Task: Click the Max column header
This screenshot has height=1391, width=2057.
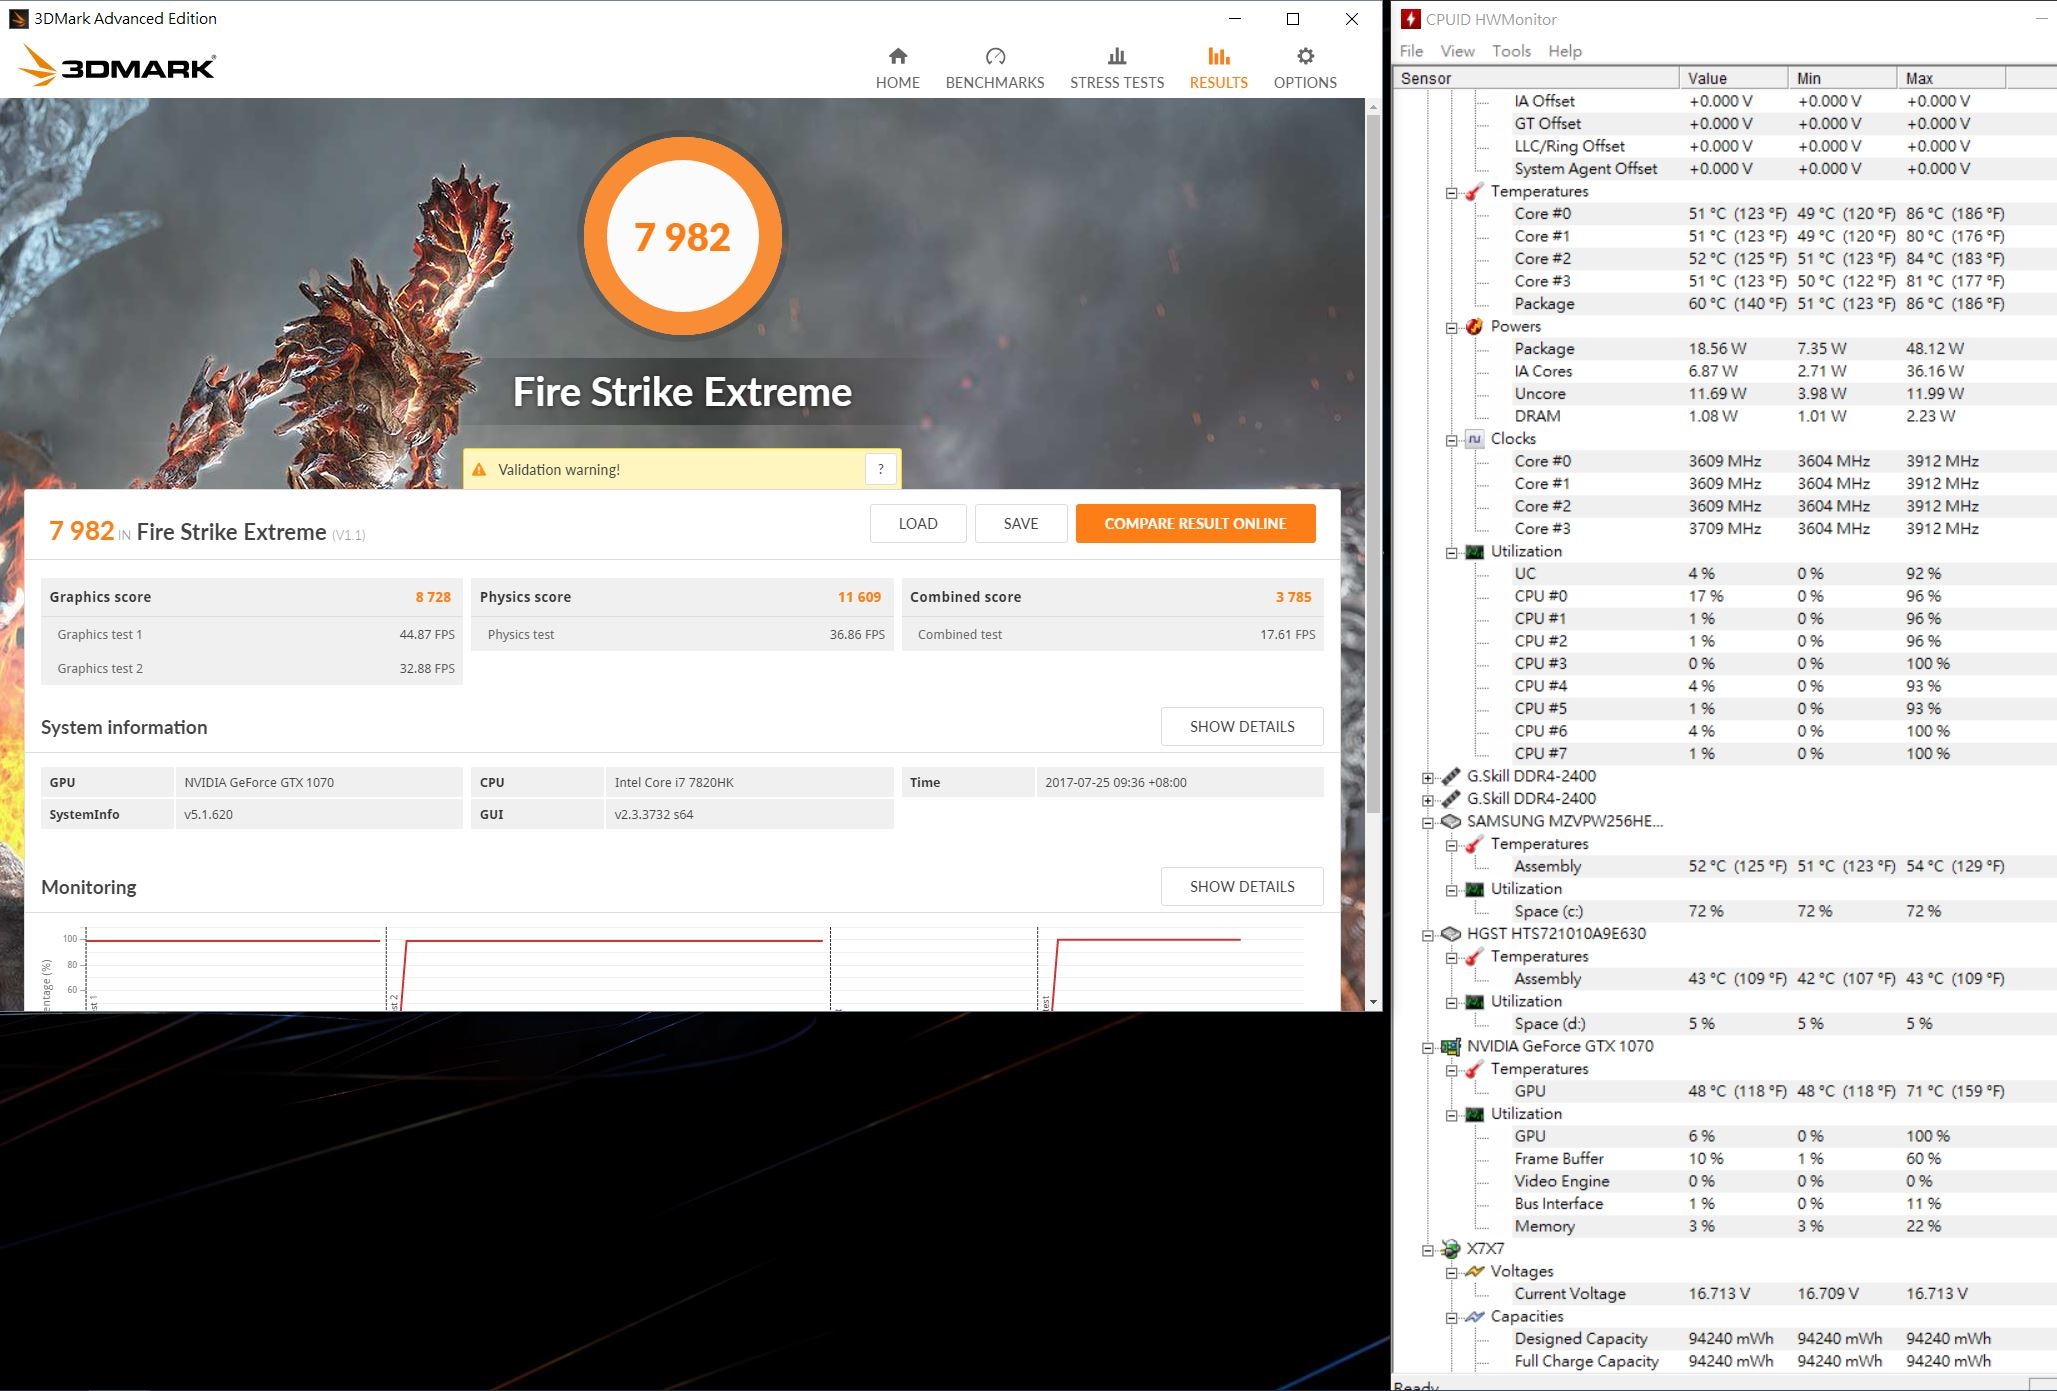Action: [1951, 78]
